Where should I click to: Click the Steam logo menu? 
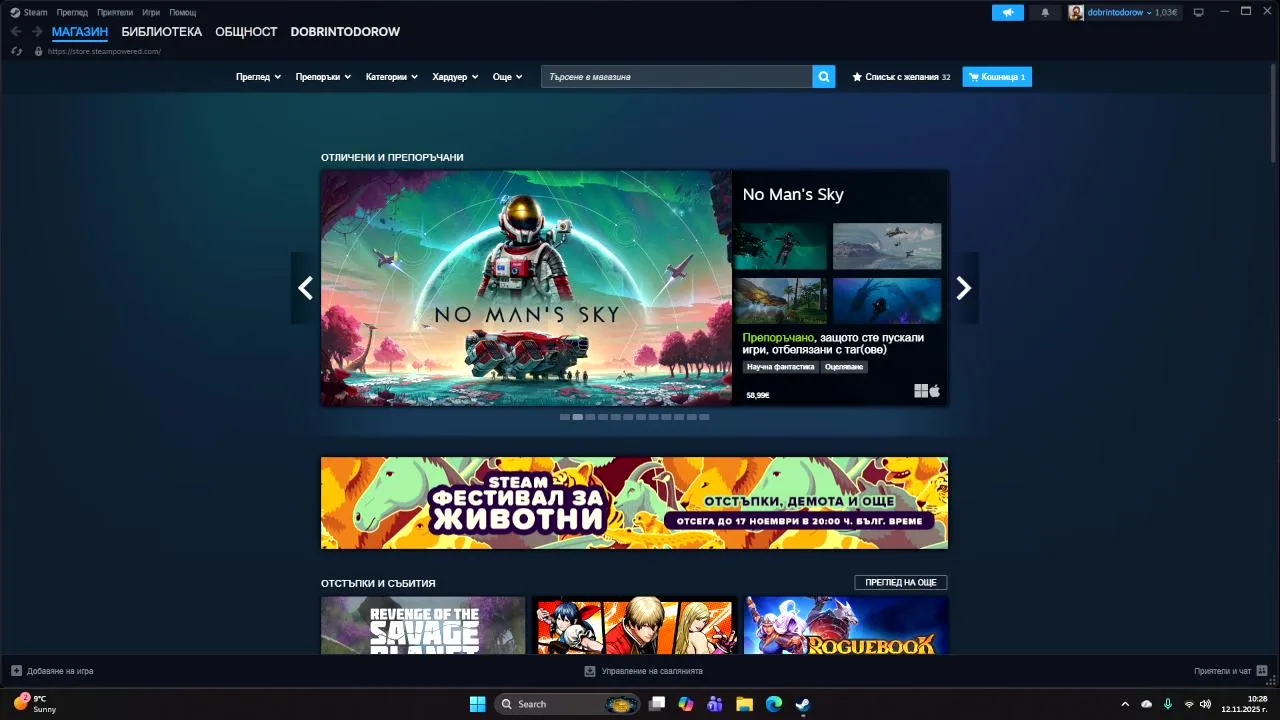click(x=29, y=12)
